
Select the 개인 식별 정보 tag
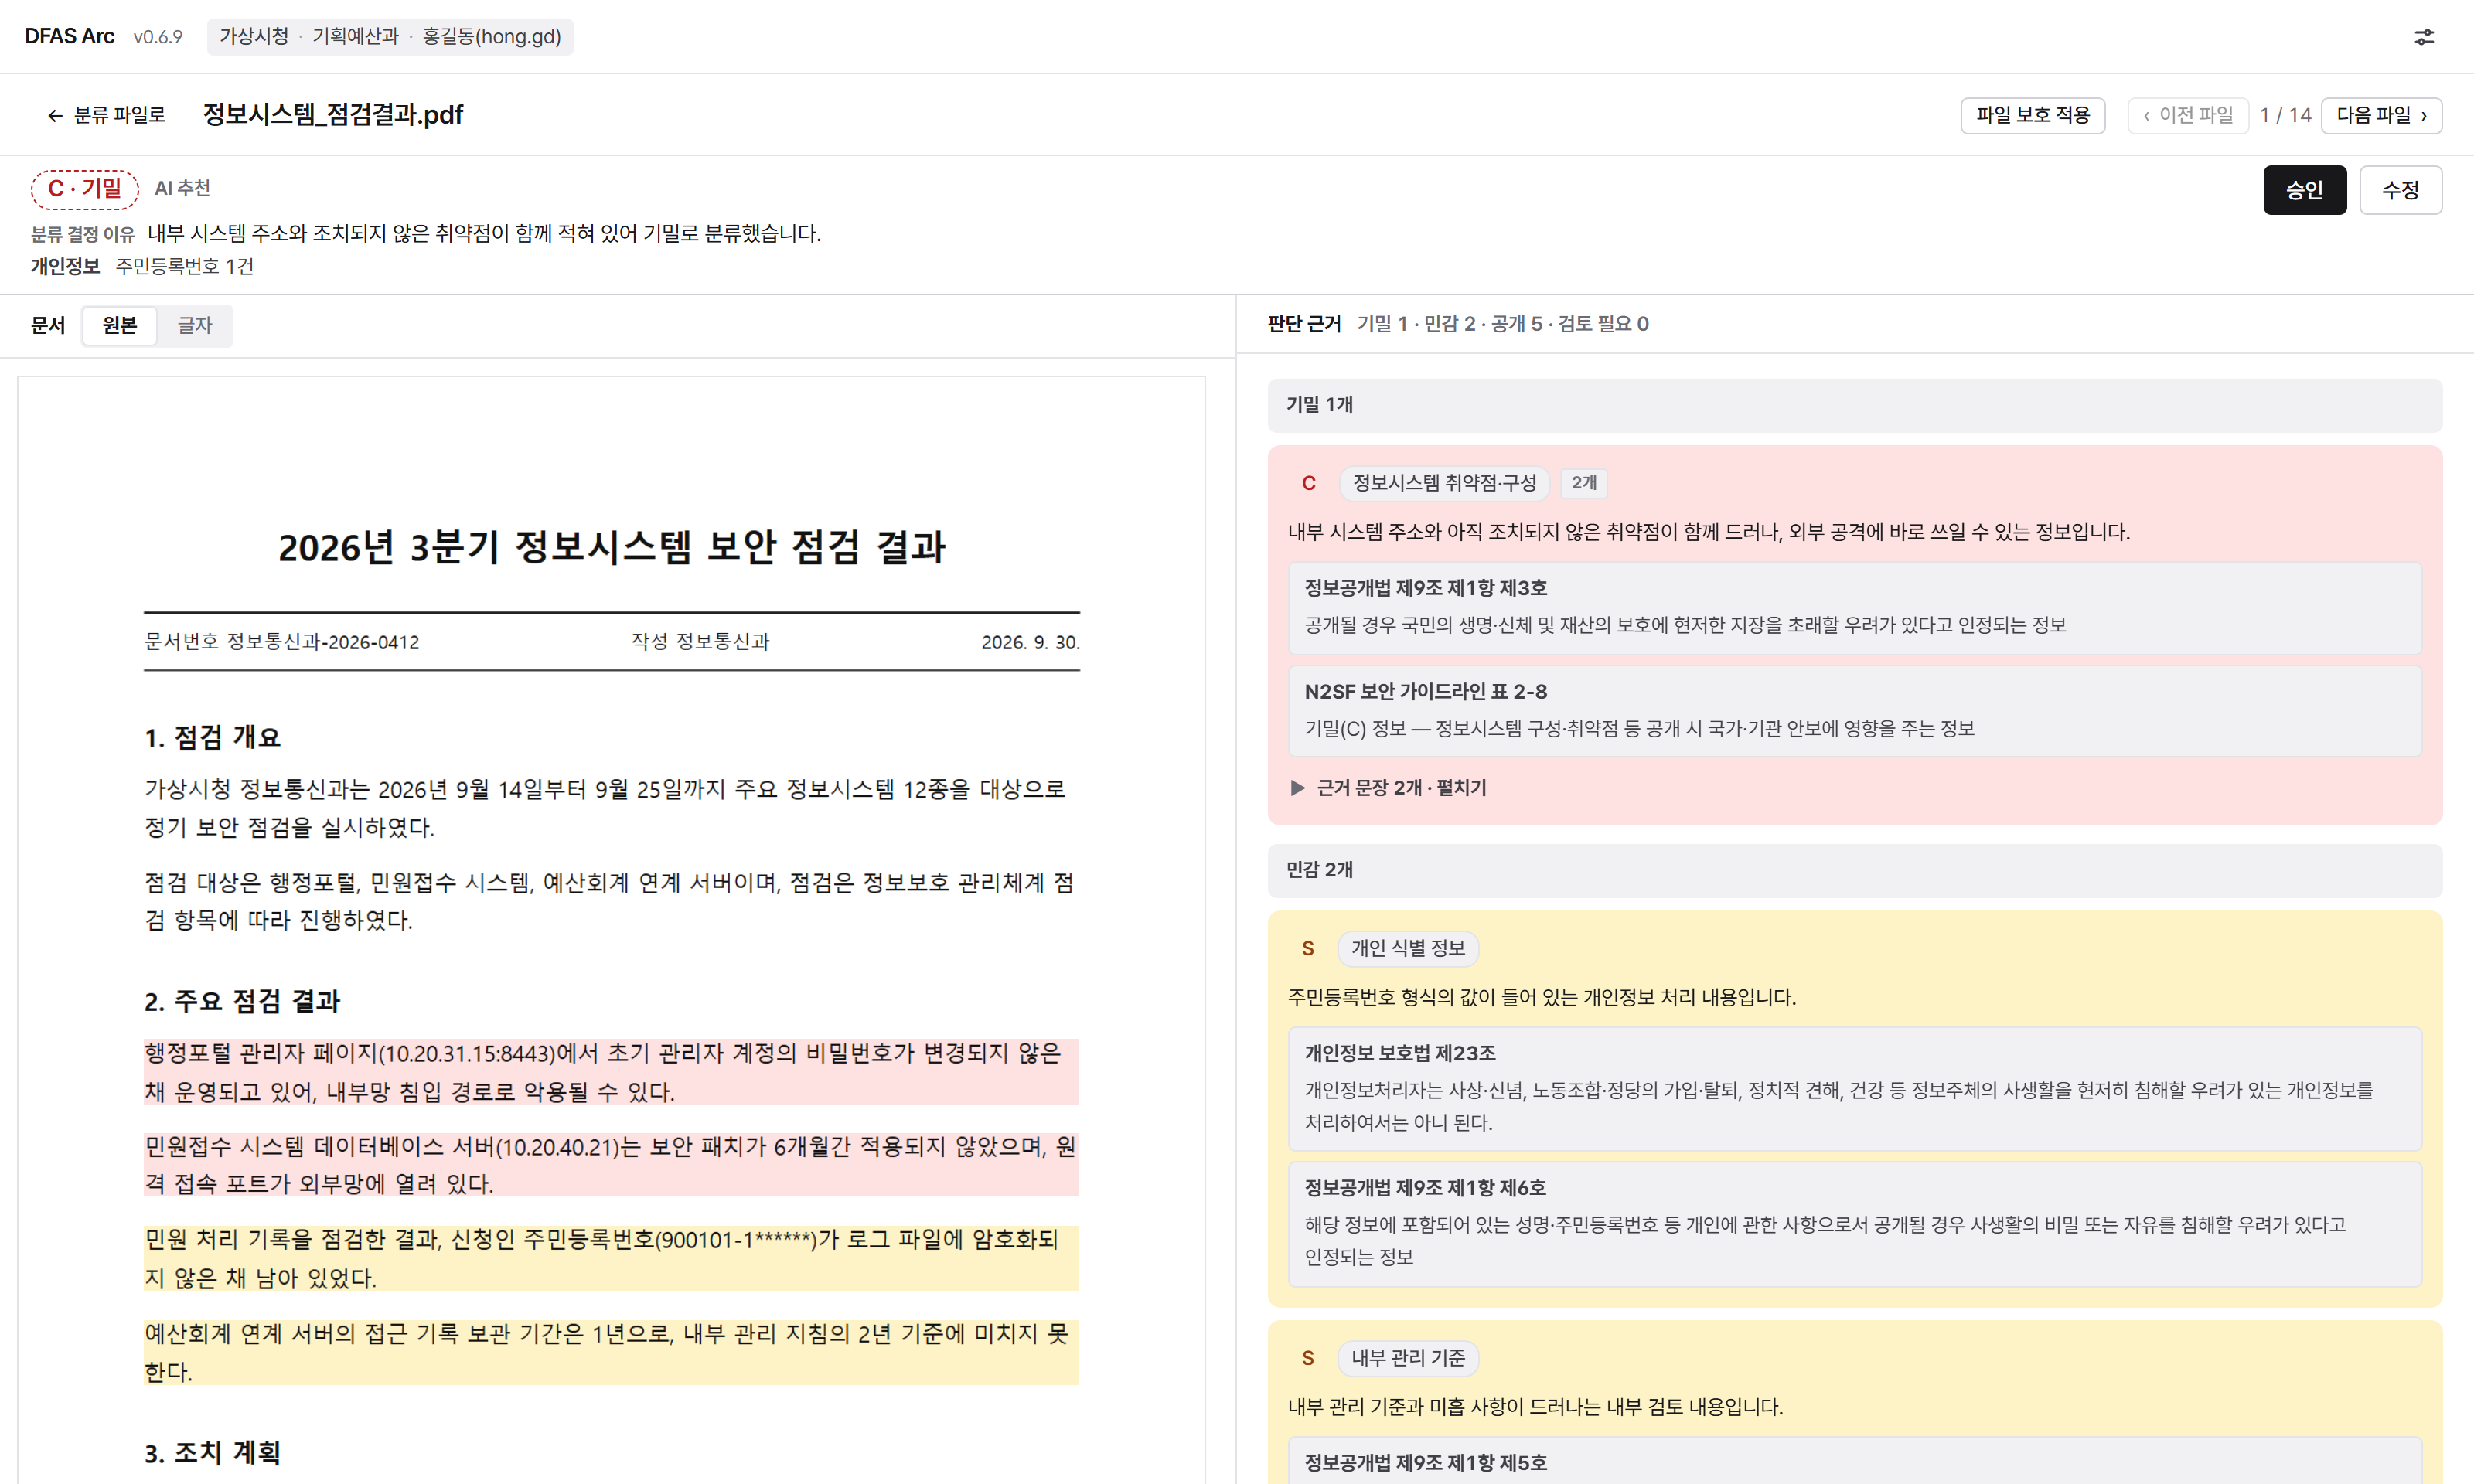pyautogui.click(x=1408, y=948)
